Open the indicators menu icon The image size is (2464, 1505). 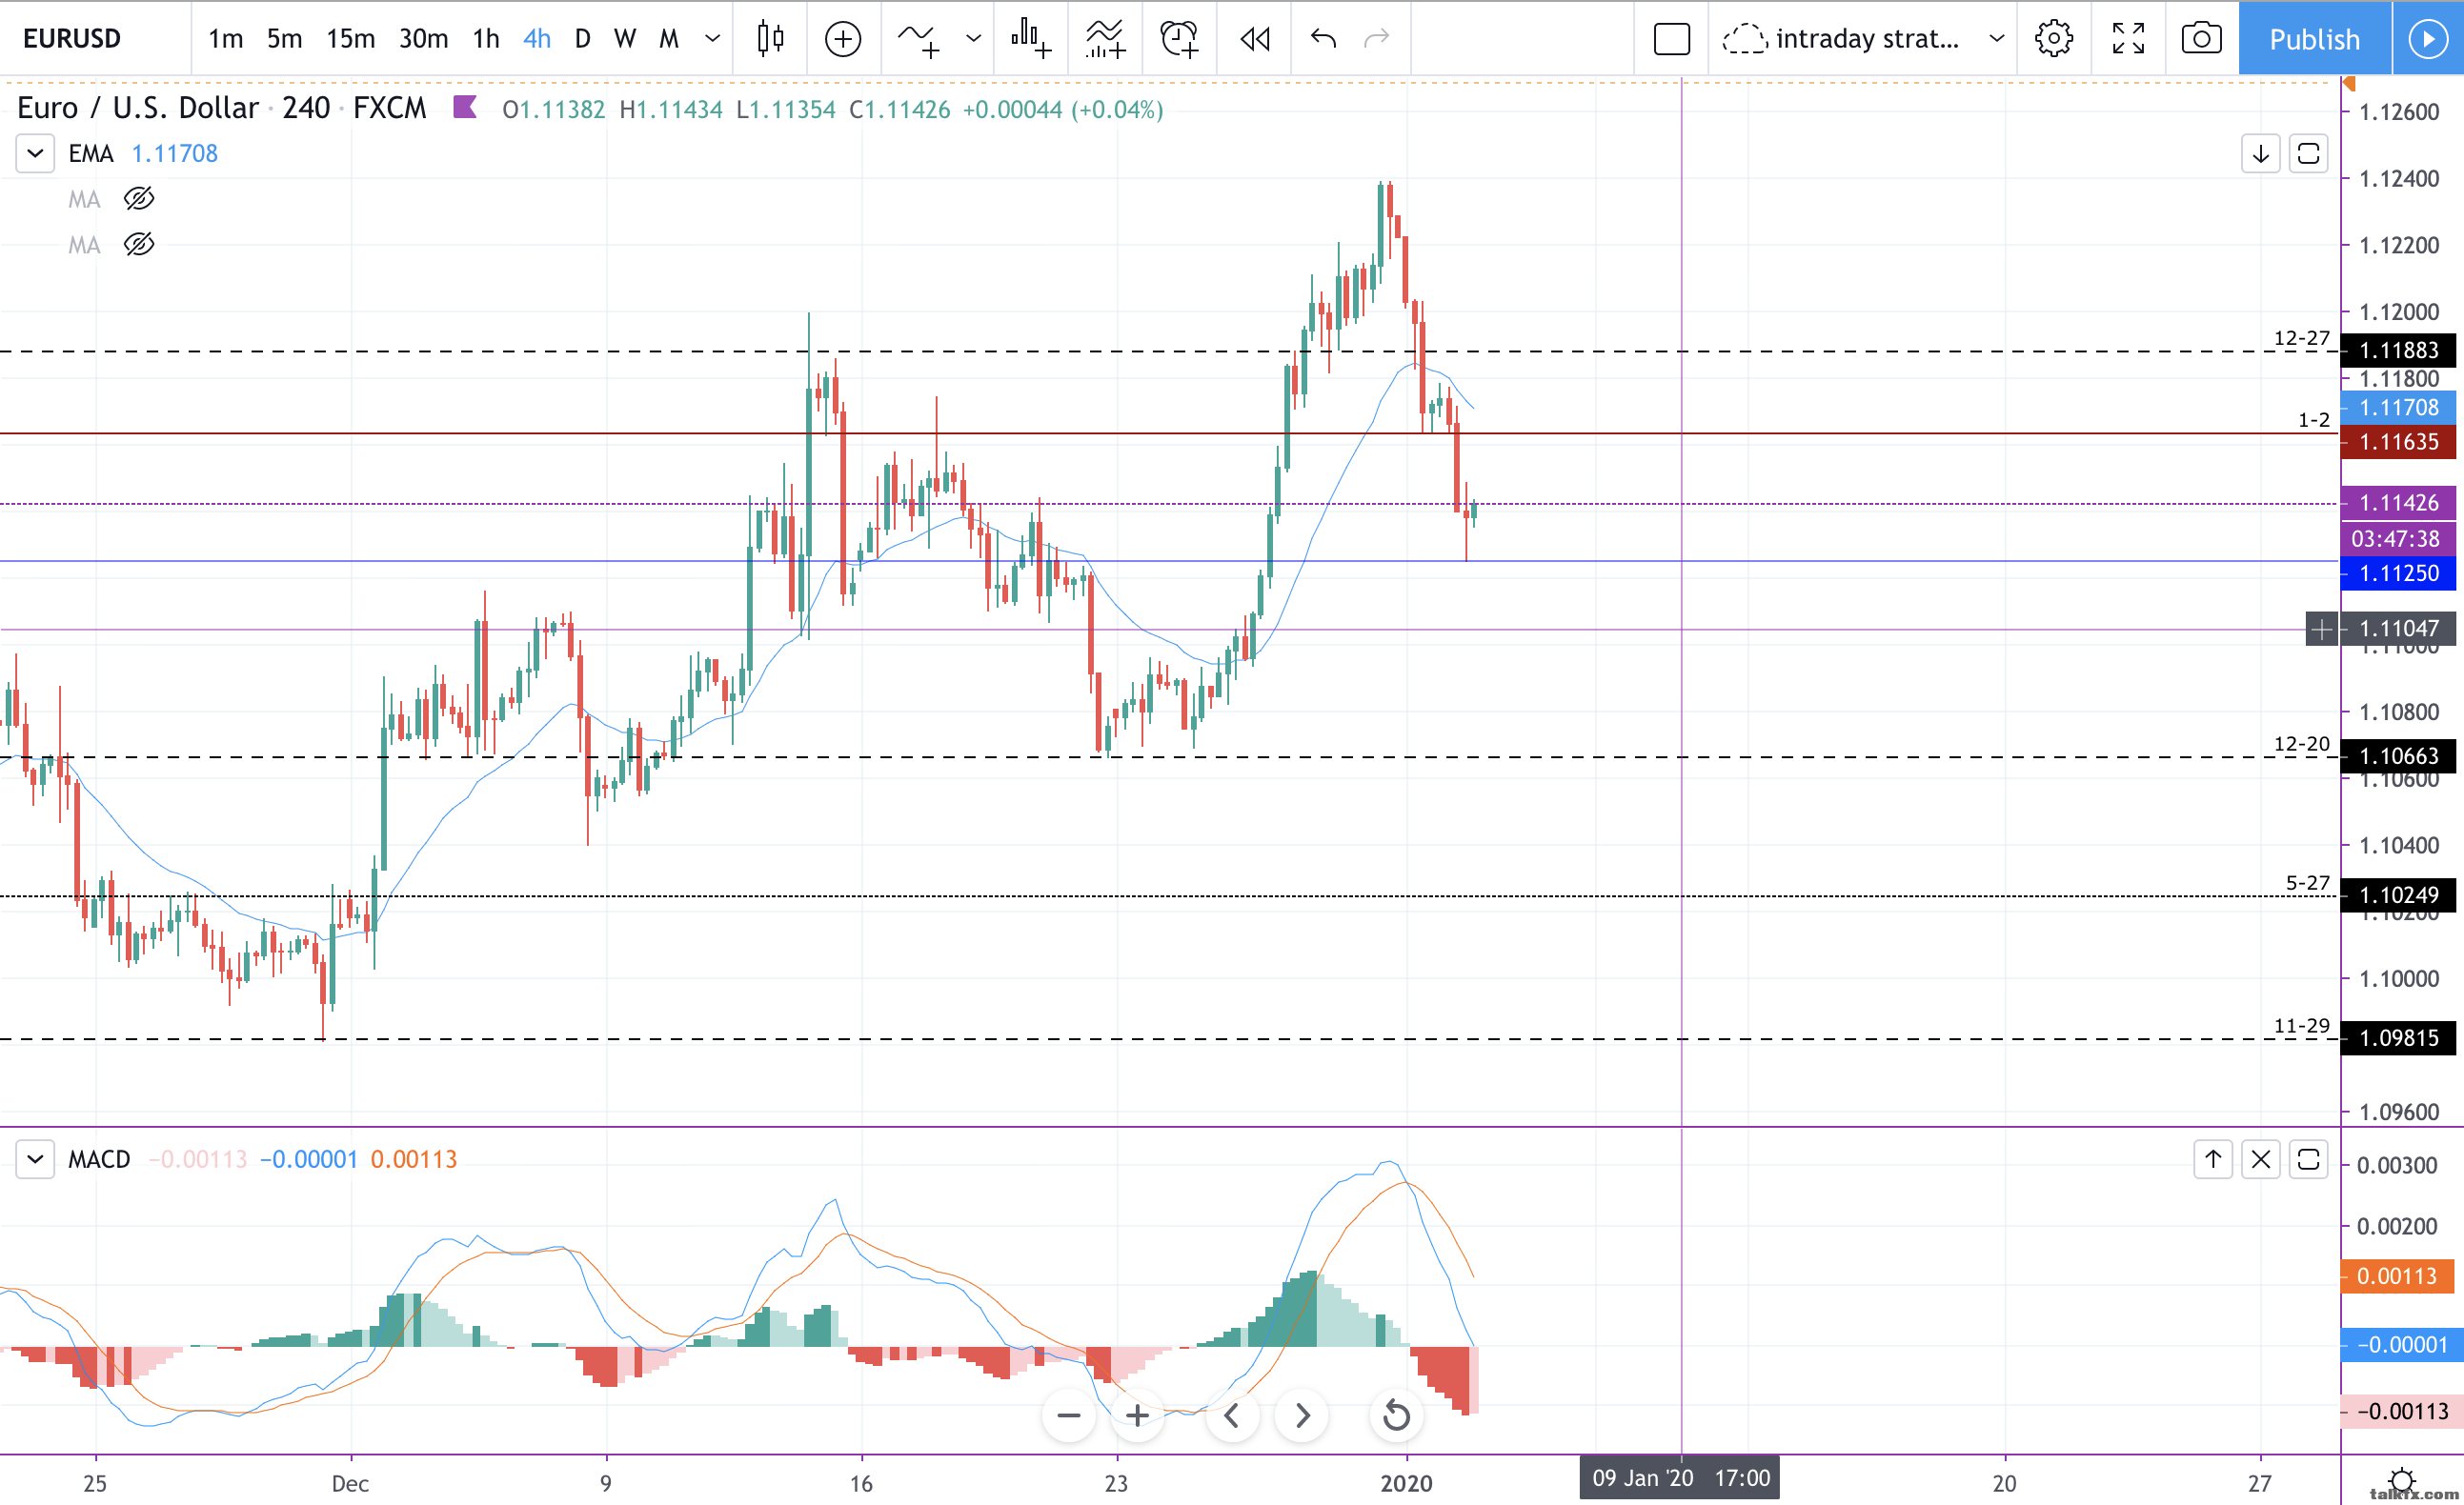point(919,38)
